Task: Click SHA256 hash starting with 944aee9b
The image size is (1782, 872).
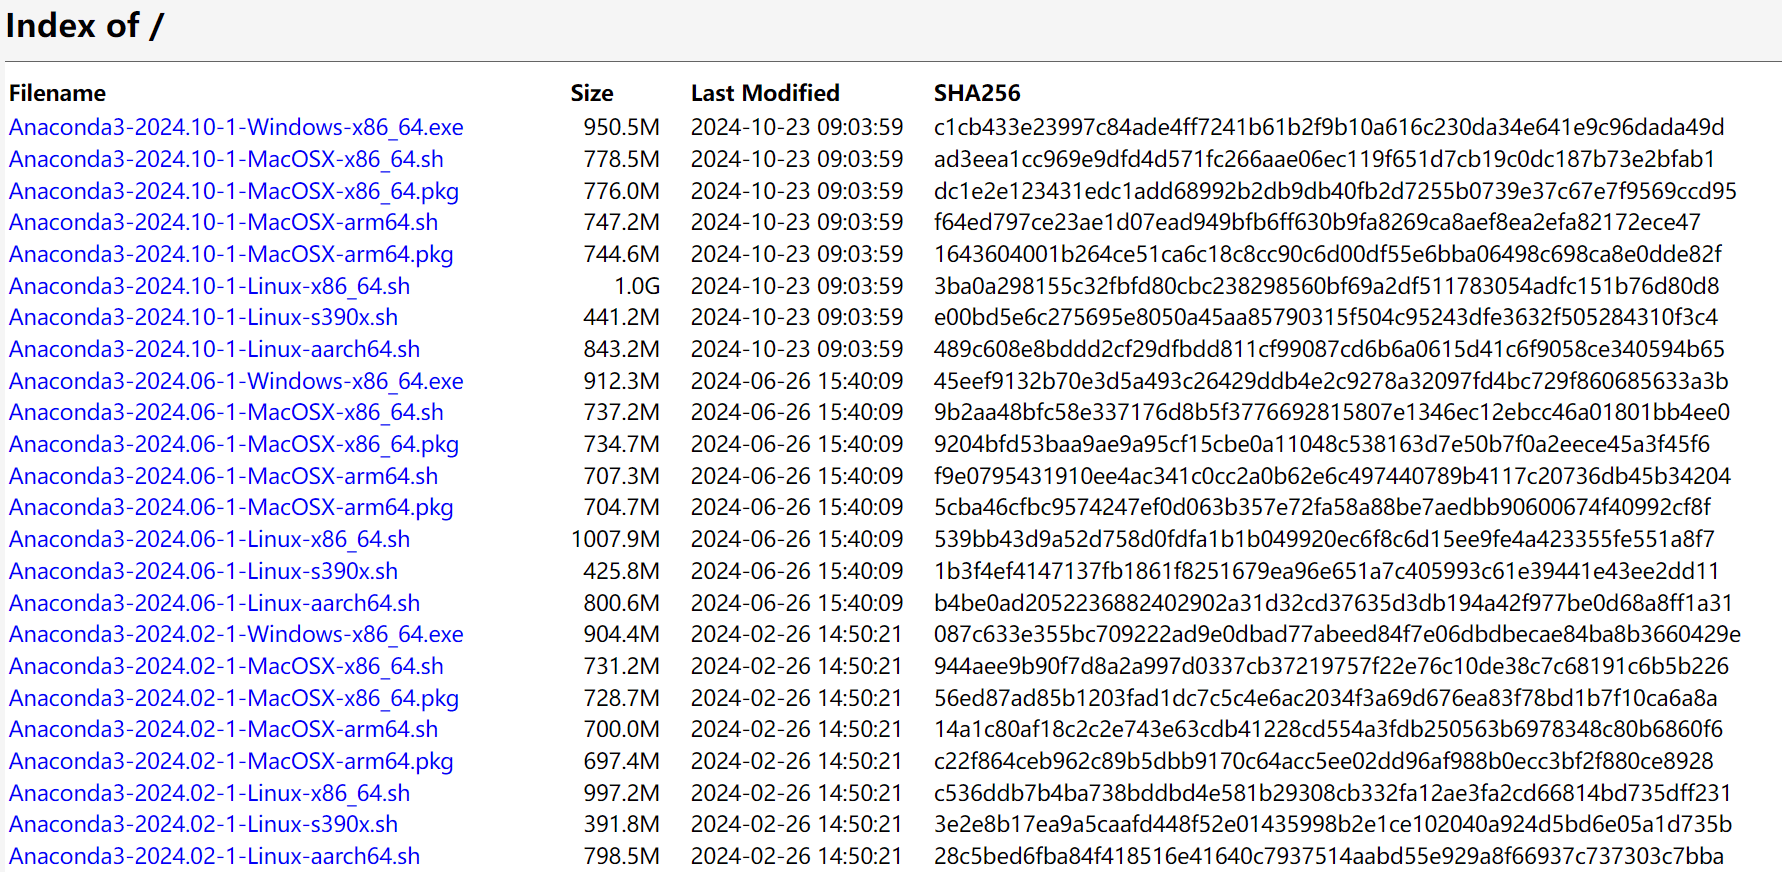Action: pos(1331,666)
